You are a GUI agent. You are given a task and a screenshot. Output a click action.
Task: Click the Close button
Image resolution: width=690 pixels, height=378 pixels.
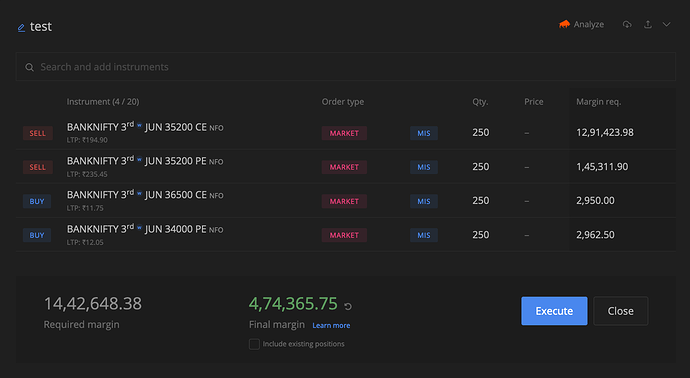pyautogui.click(x=620, y=311)
